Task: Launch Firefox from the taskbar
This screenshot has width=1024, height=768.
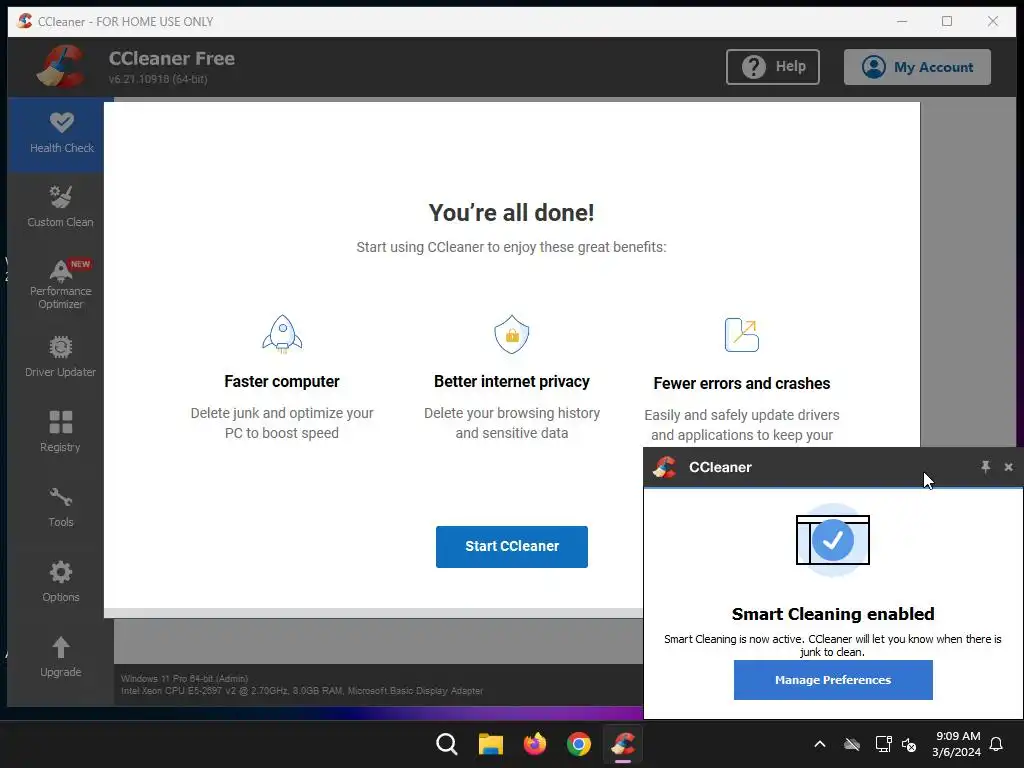Action: (535, 744)
